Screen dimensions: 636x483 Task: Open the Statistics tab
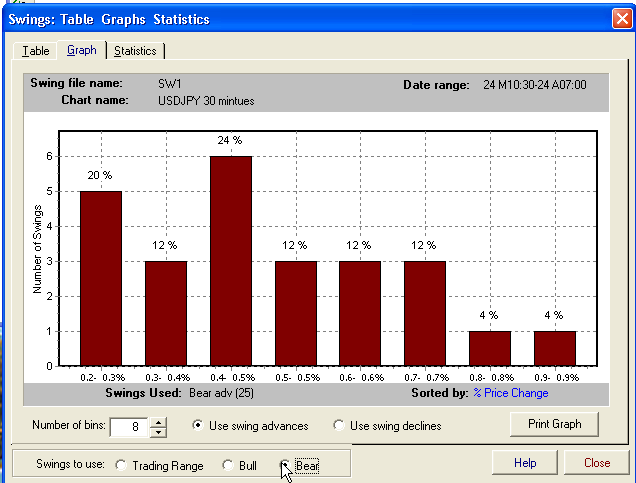pyautogui.click(x=135, y=51)
